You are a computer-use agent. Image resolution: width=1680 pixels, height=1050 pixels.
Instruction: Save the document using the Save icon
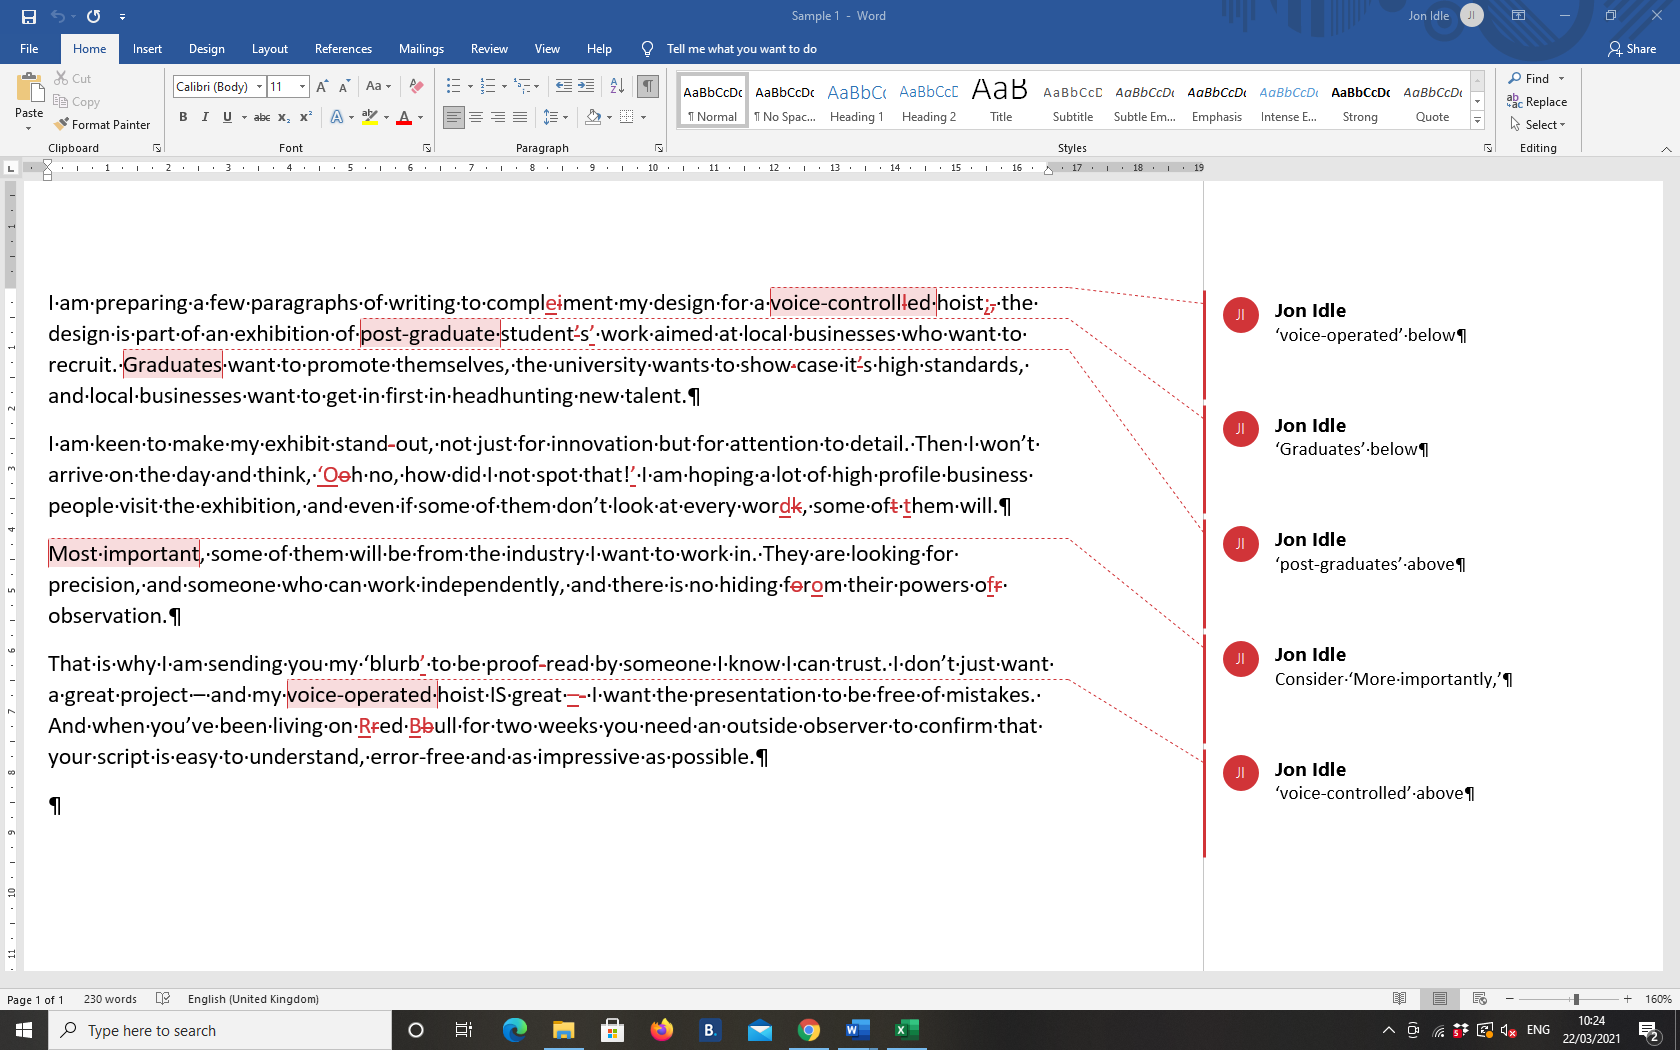pos(28,16)
